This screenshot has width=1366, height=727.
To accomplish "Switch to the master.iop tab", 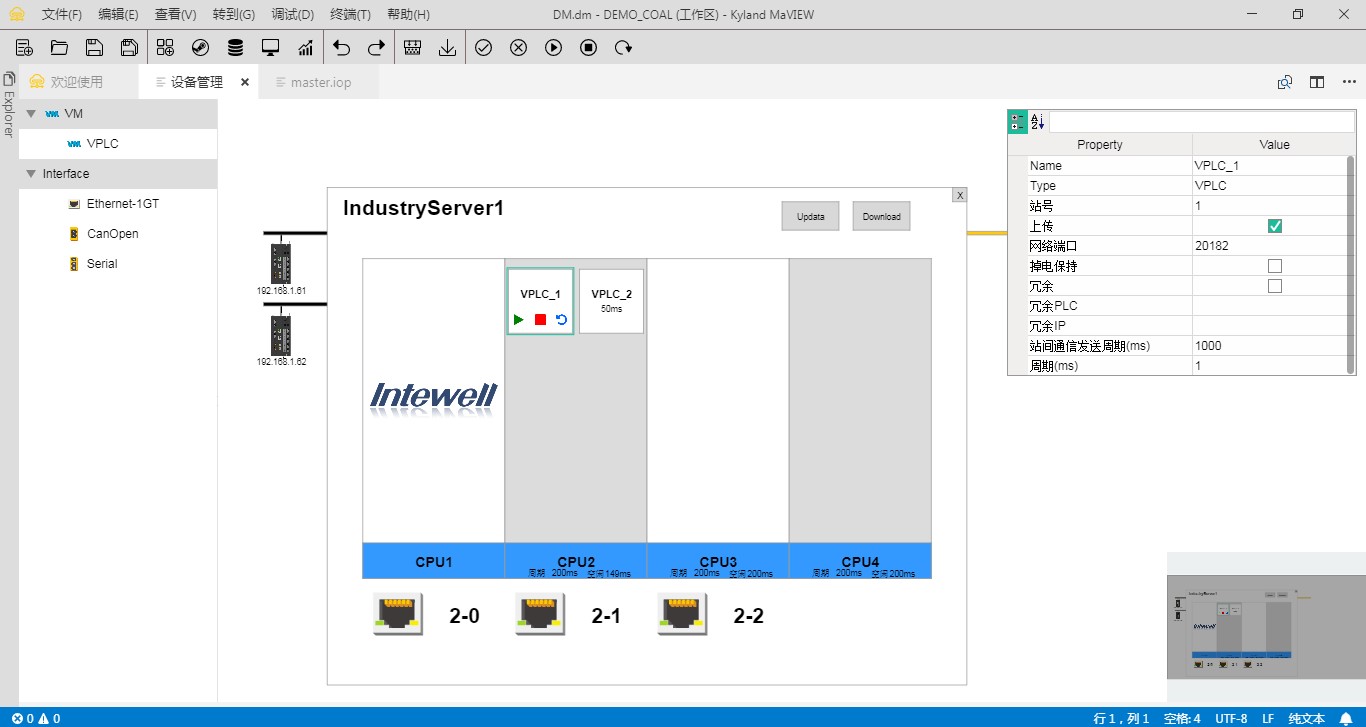I will [320, 82].
